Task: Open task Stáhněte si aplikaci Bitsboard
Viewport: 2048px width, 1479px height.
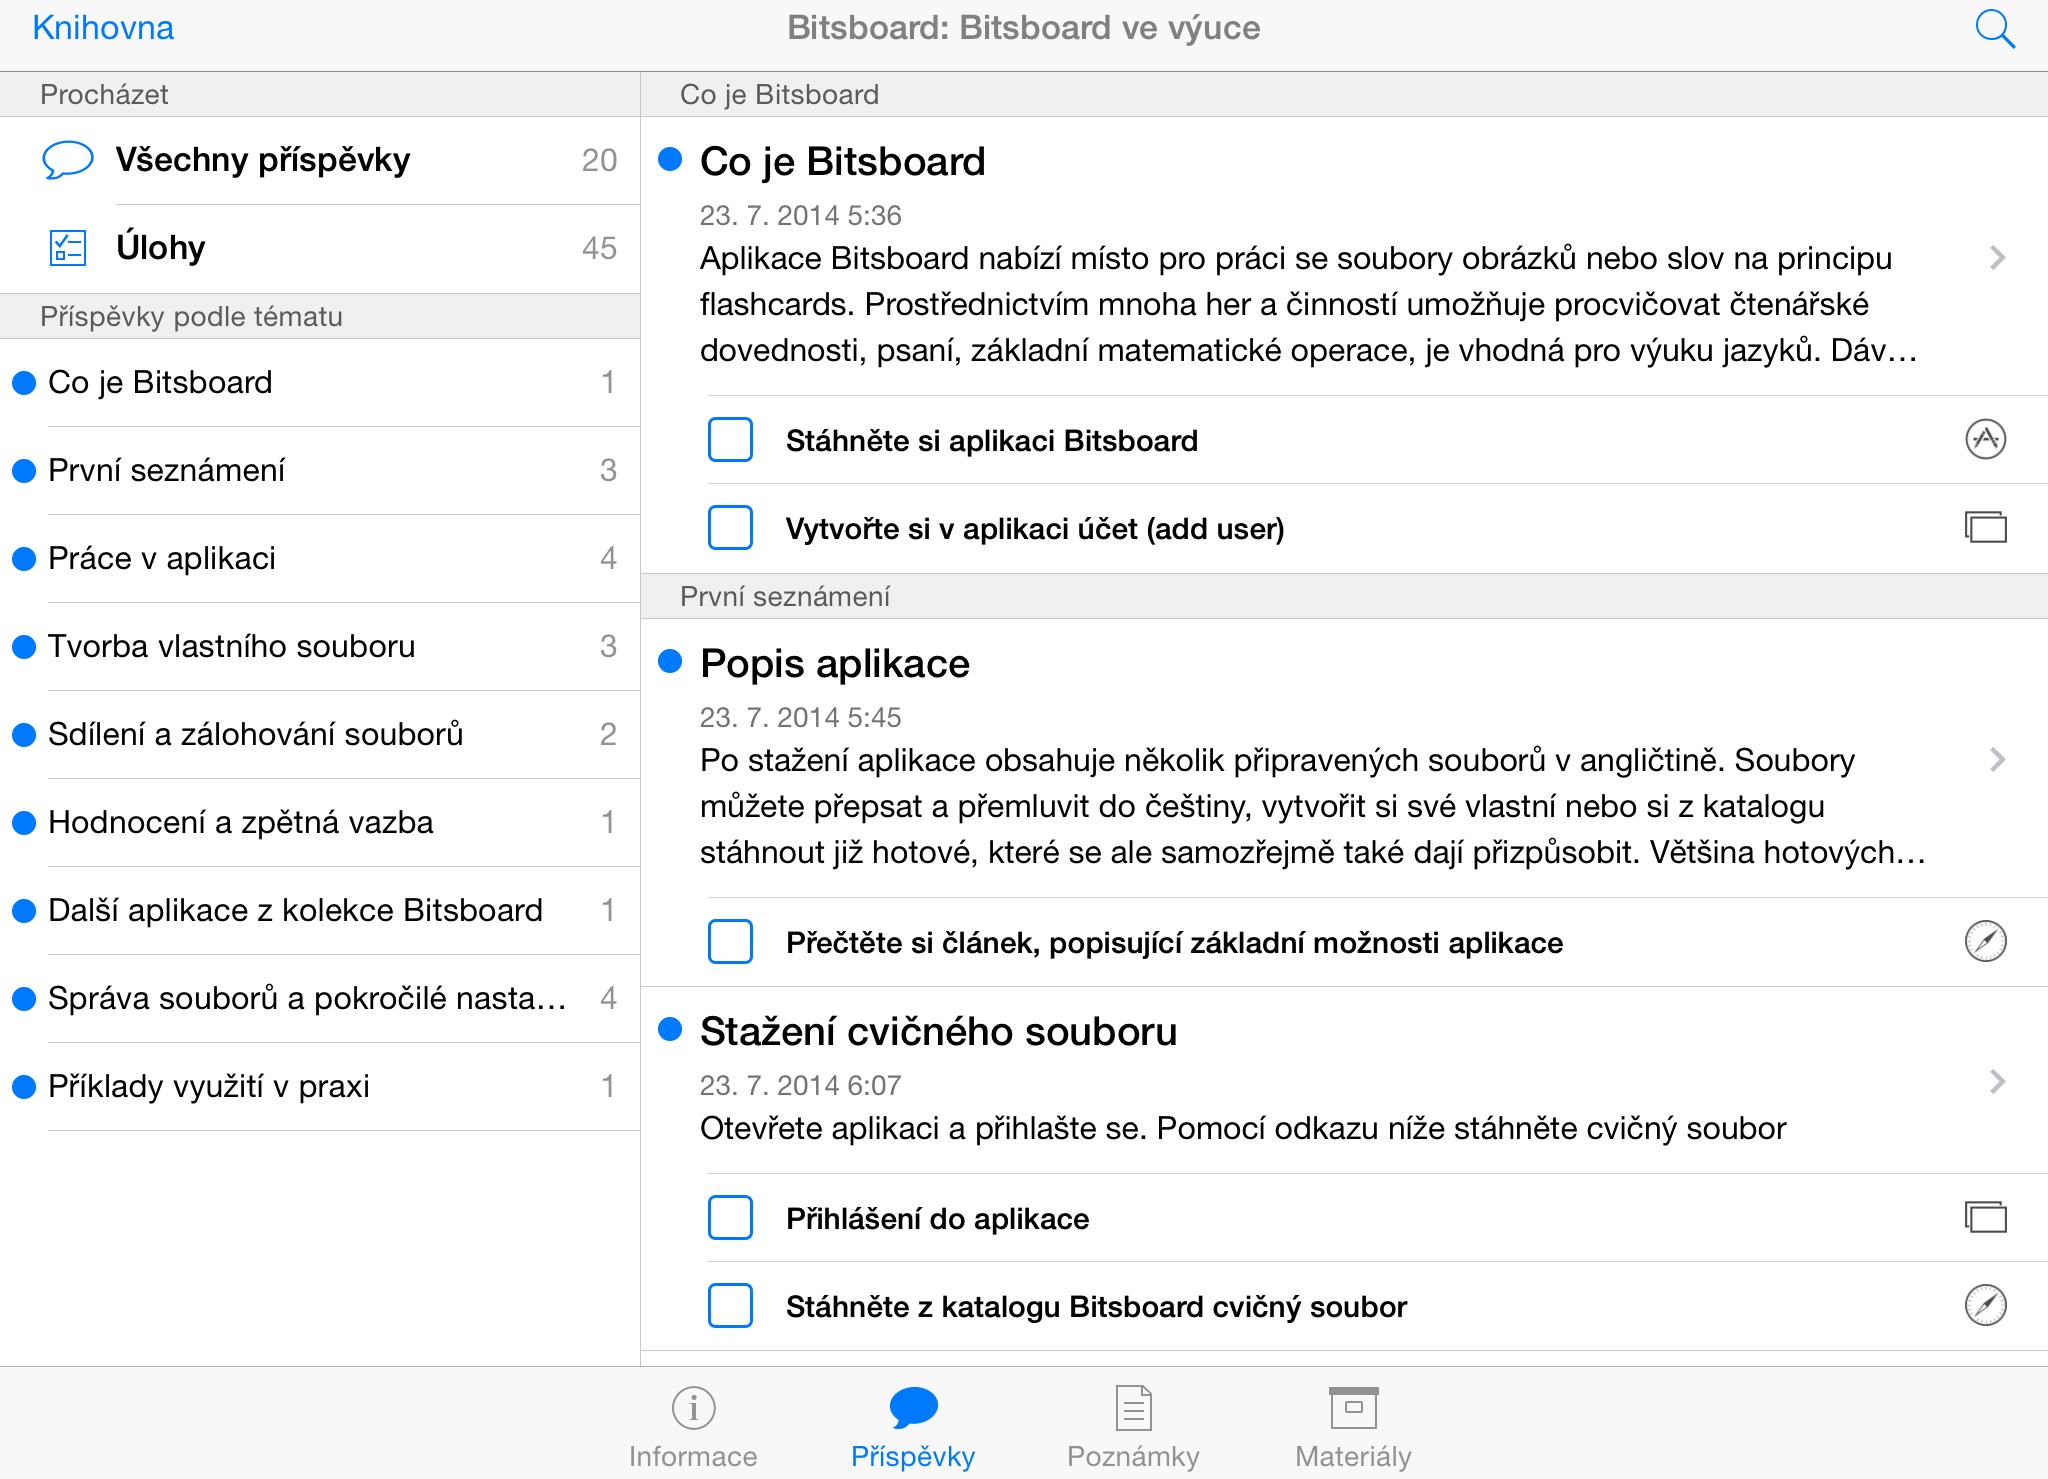Action: 992,441
